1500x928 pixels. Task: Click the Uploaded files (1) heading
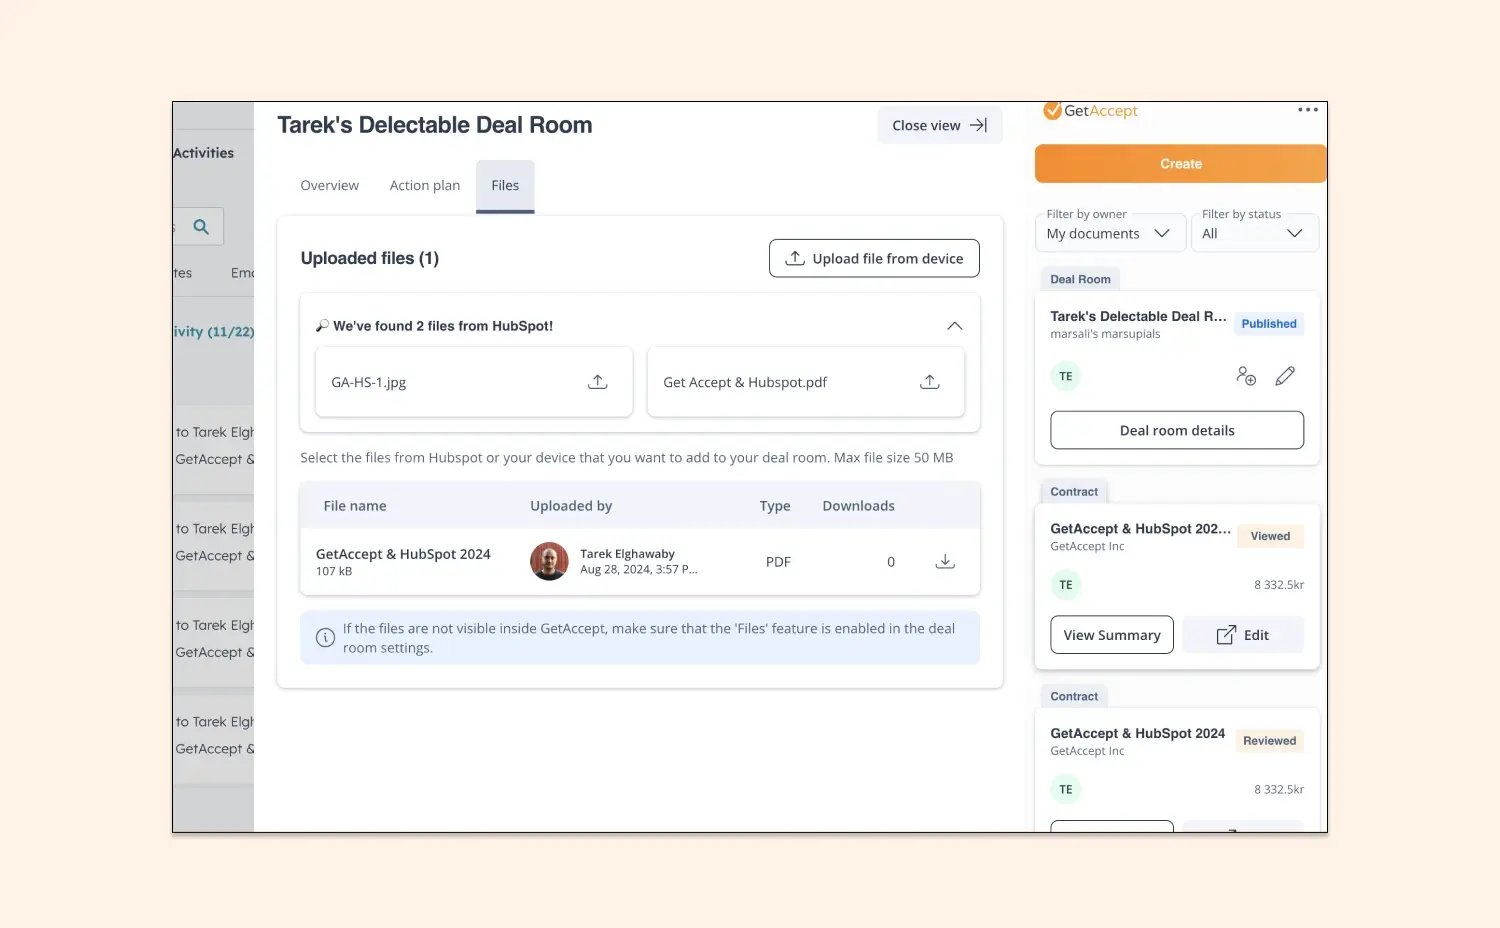[x=370, y=258]
